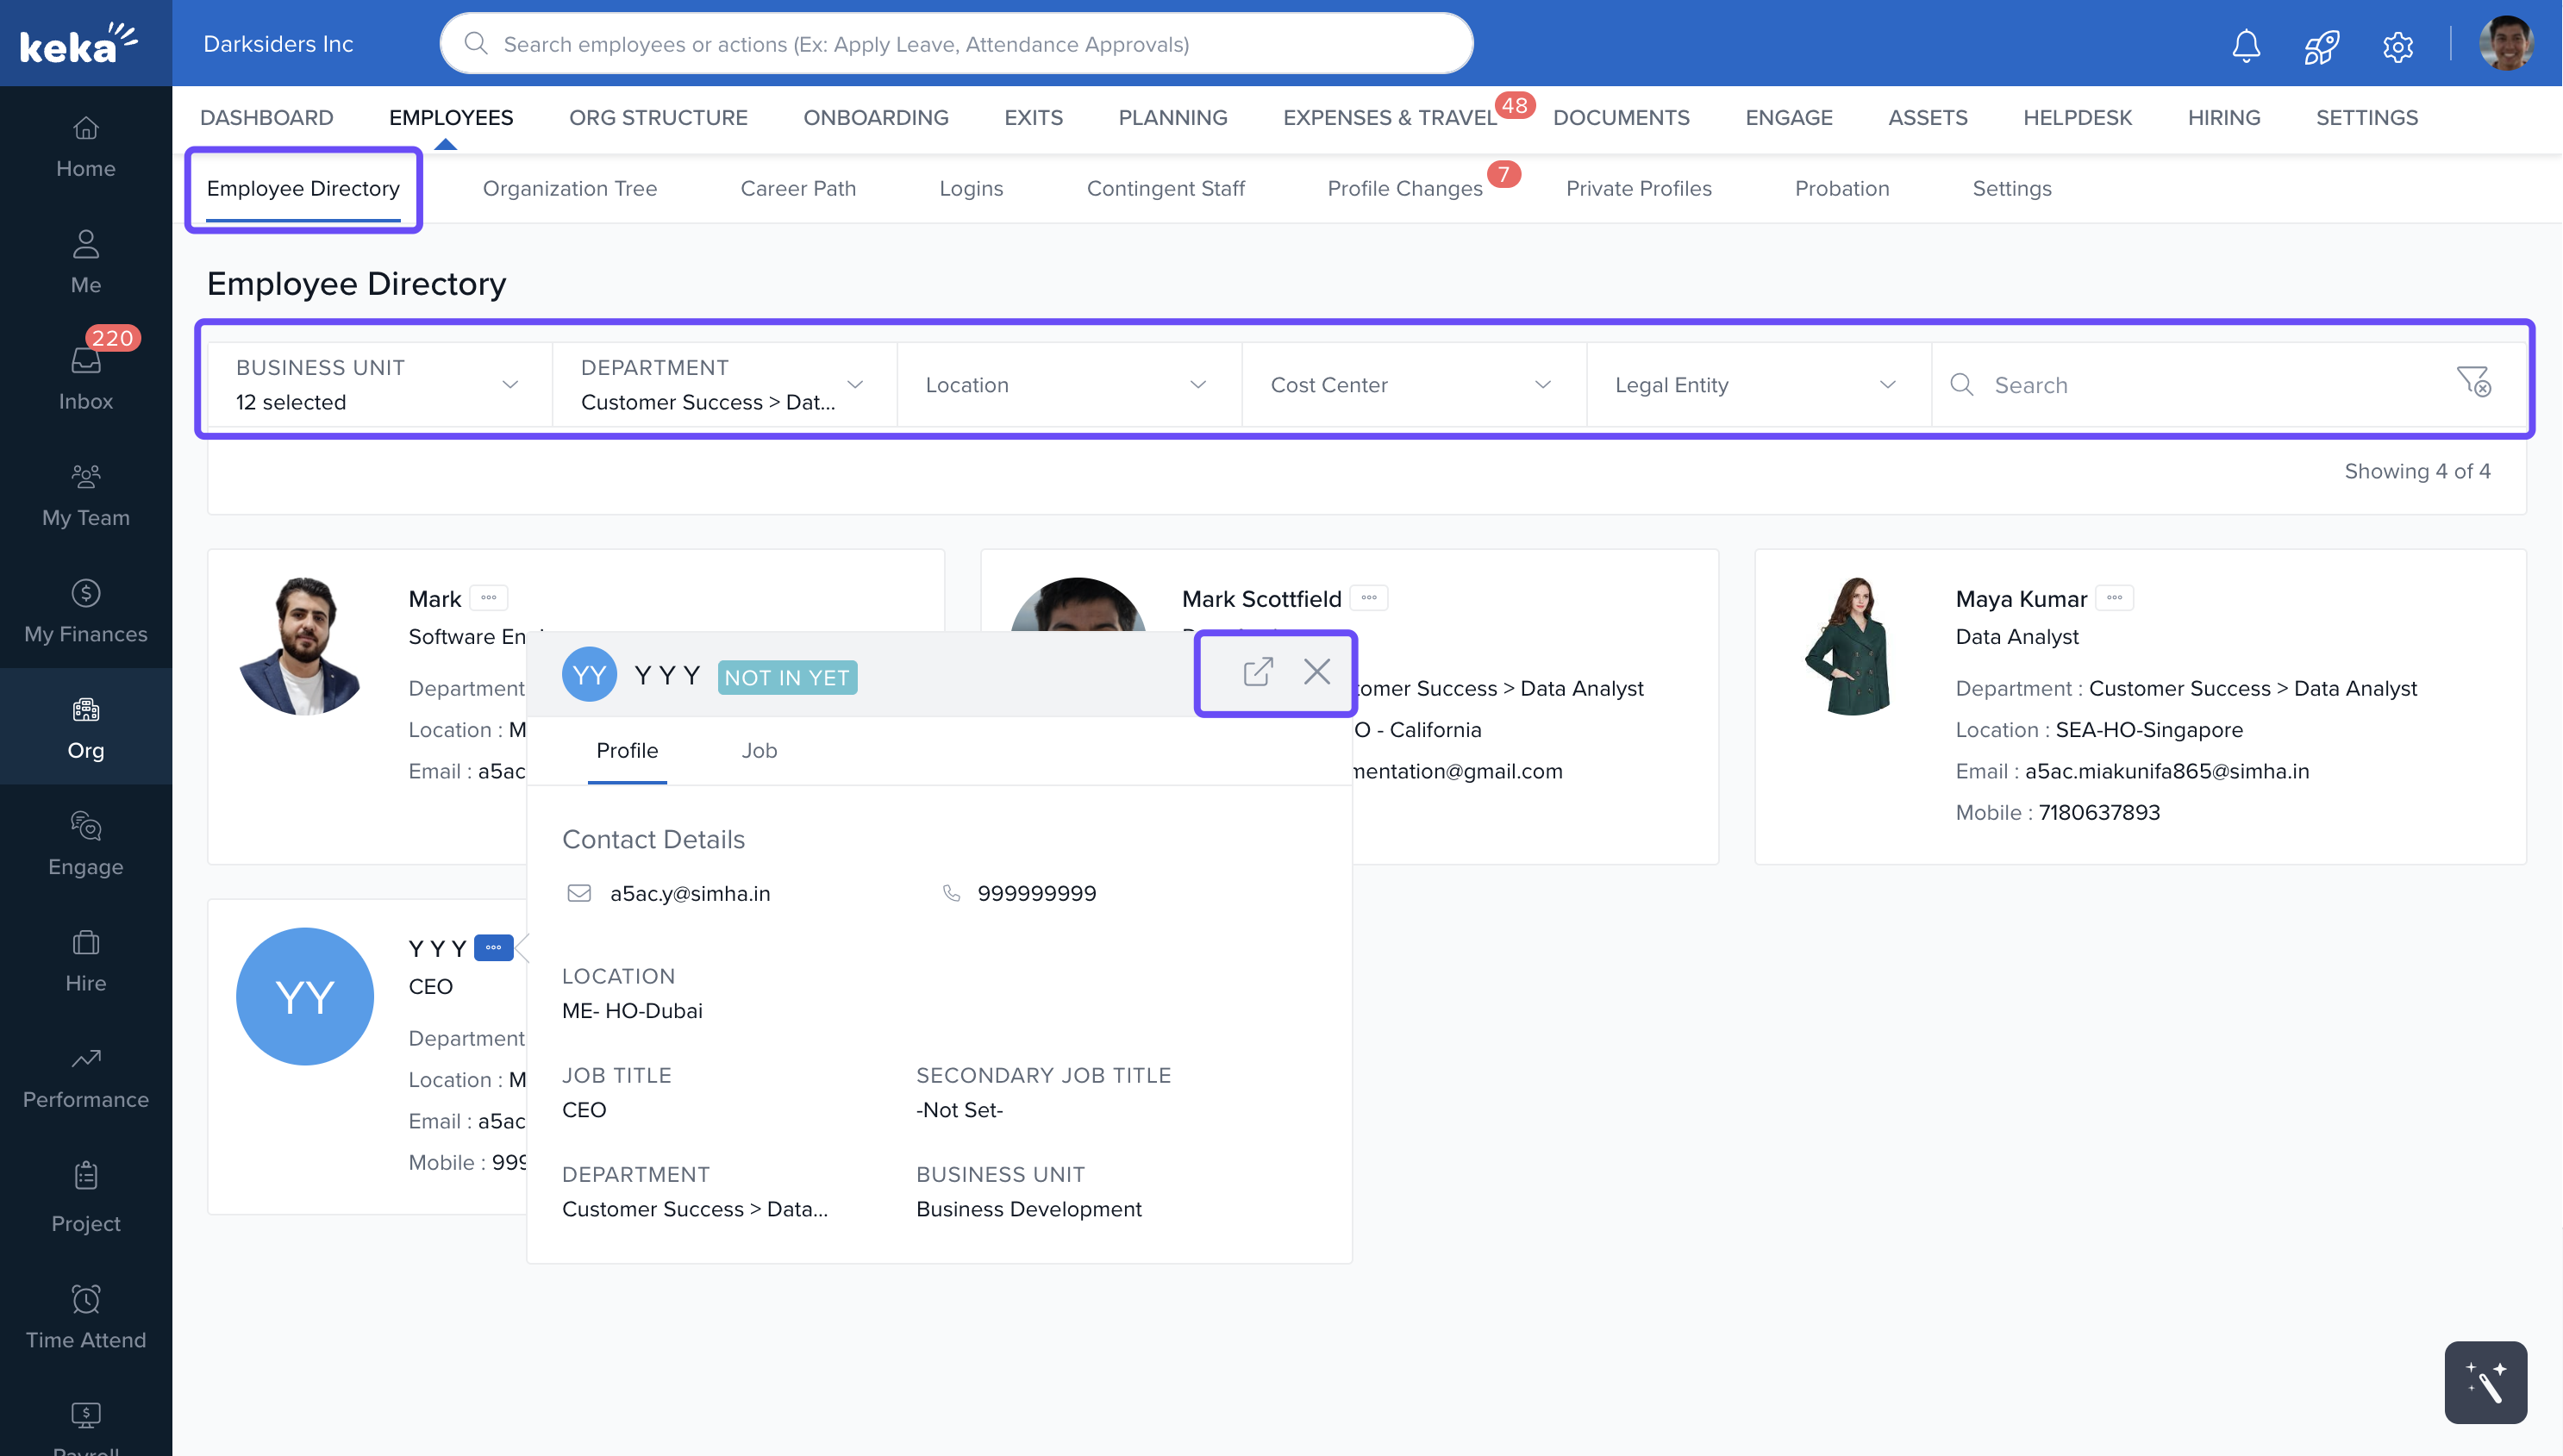Screen dimensions: 2563x1456
Task: Switch to the Job tab in popup
Action: [759, 751]
